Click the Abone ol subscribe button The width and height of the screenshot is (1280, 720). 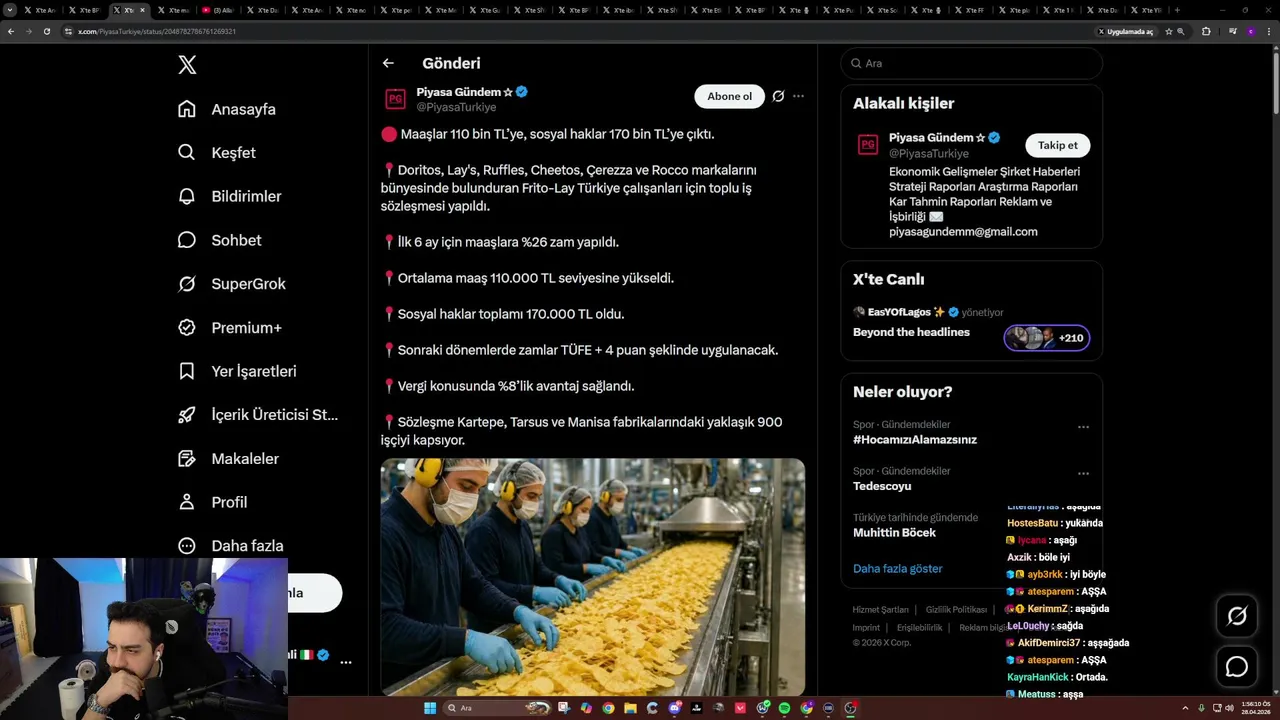tap(729, 96)
